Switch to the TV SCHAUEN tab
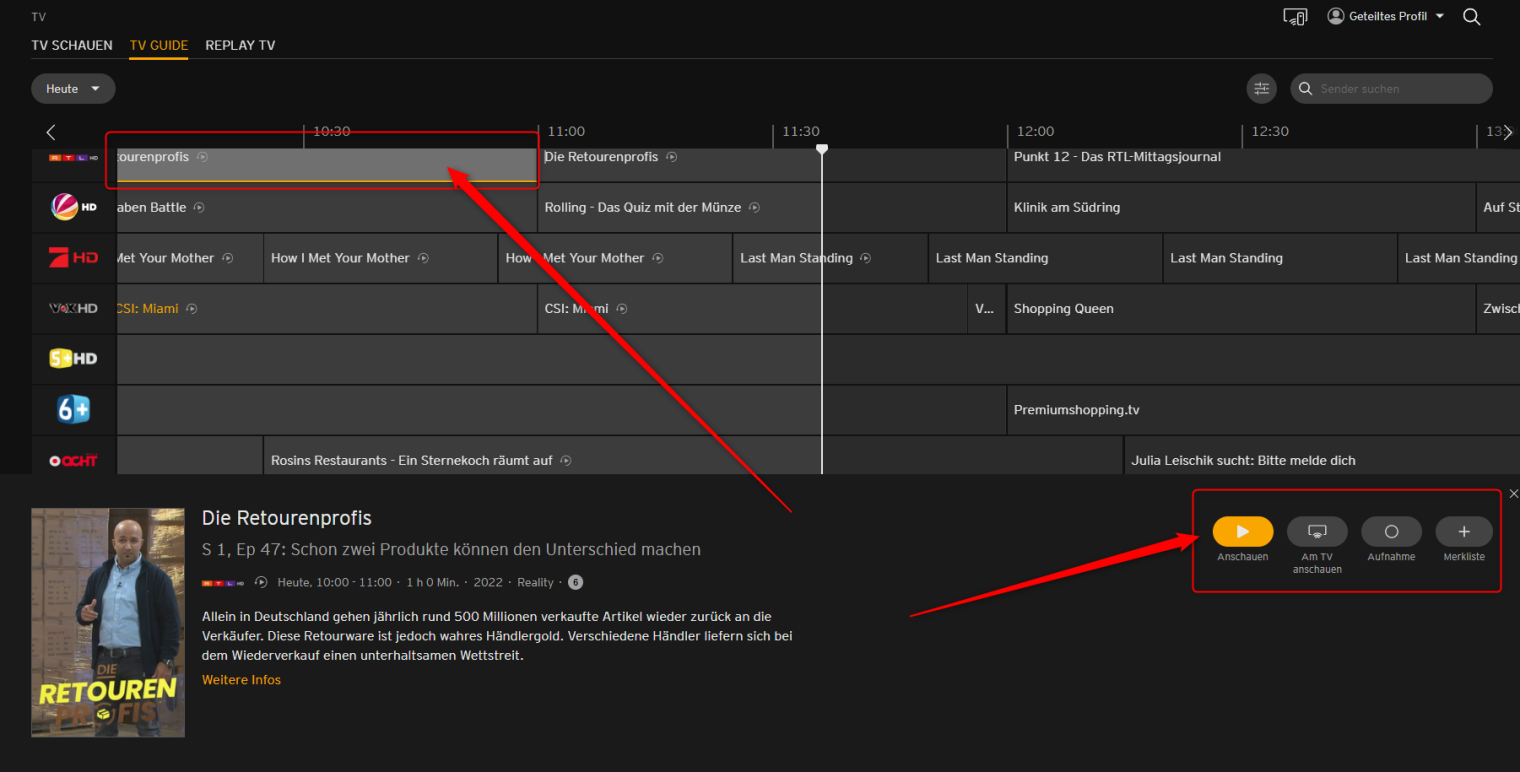Viewport: 1520px width, 772px height. pyautogui.click(x=72, y=45)
